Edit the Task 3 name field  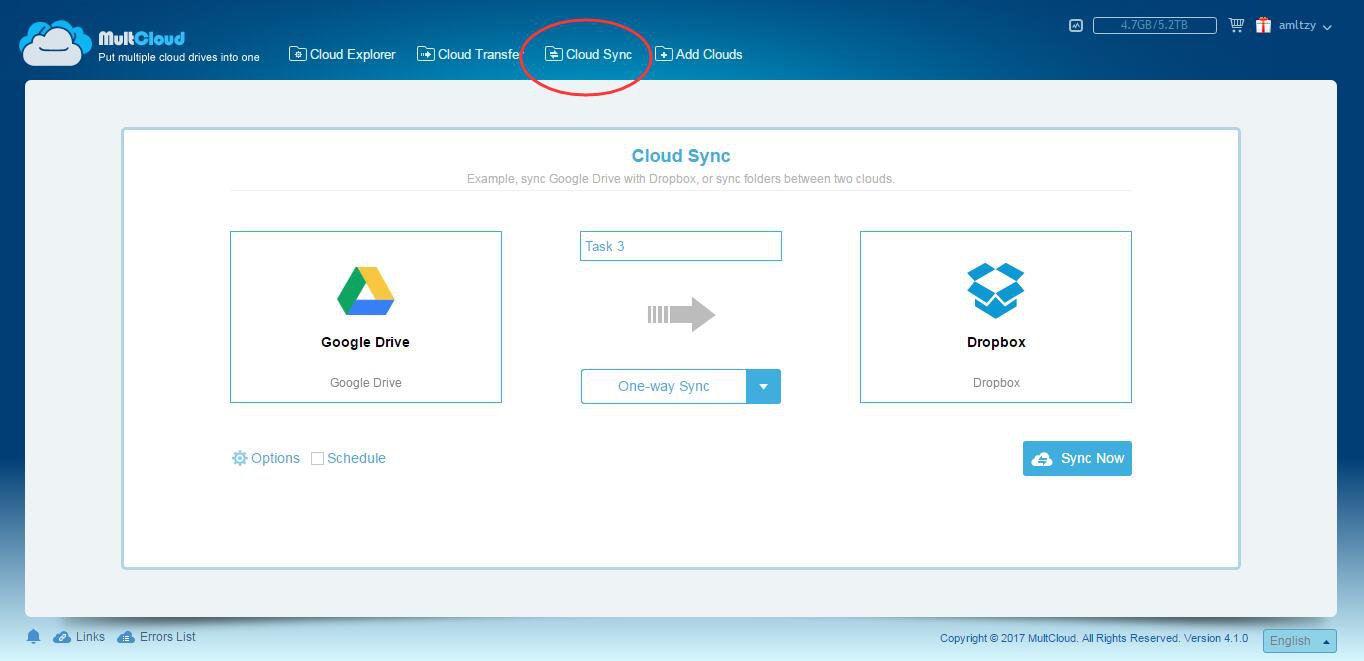pyautogui.click(x=681, y=246)
